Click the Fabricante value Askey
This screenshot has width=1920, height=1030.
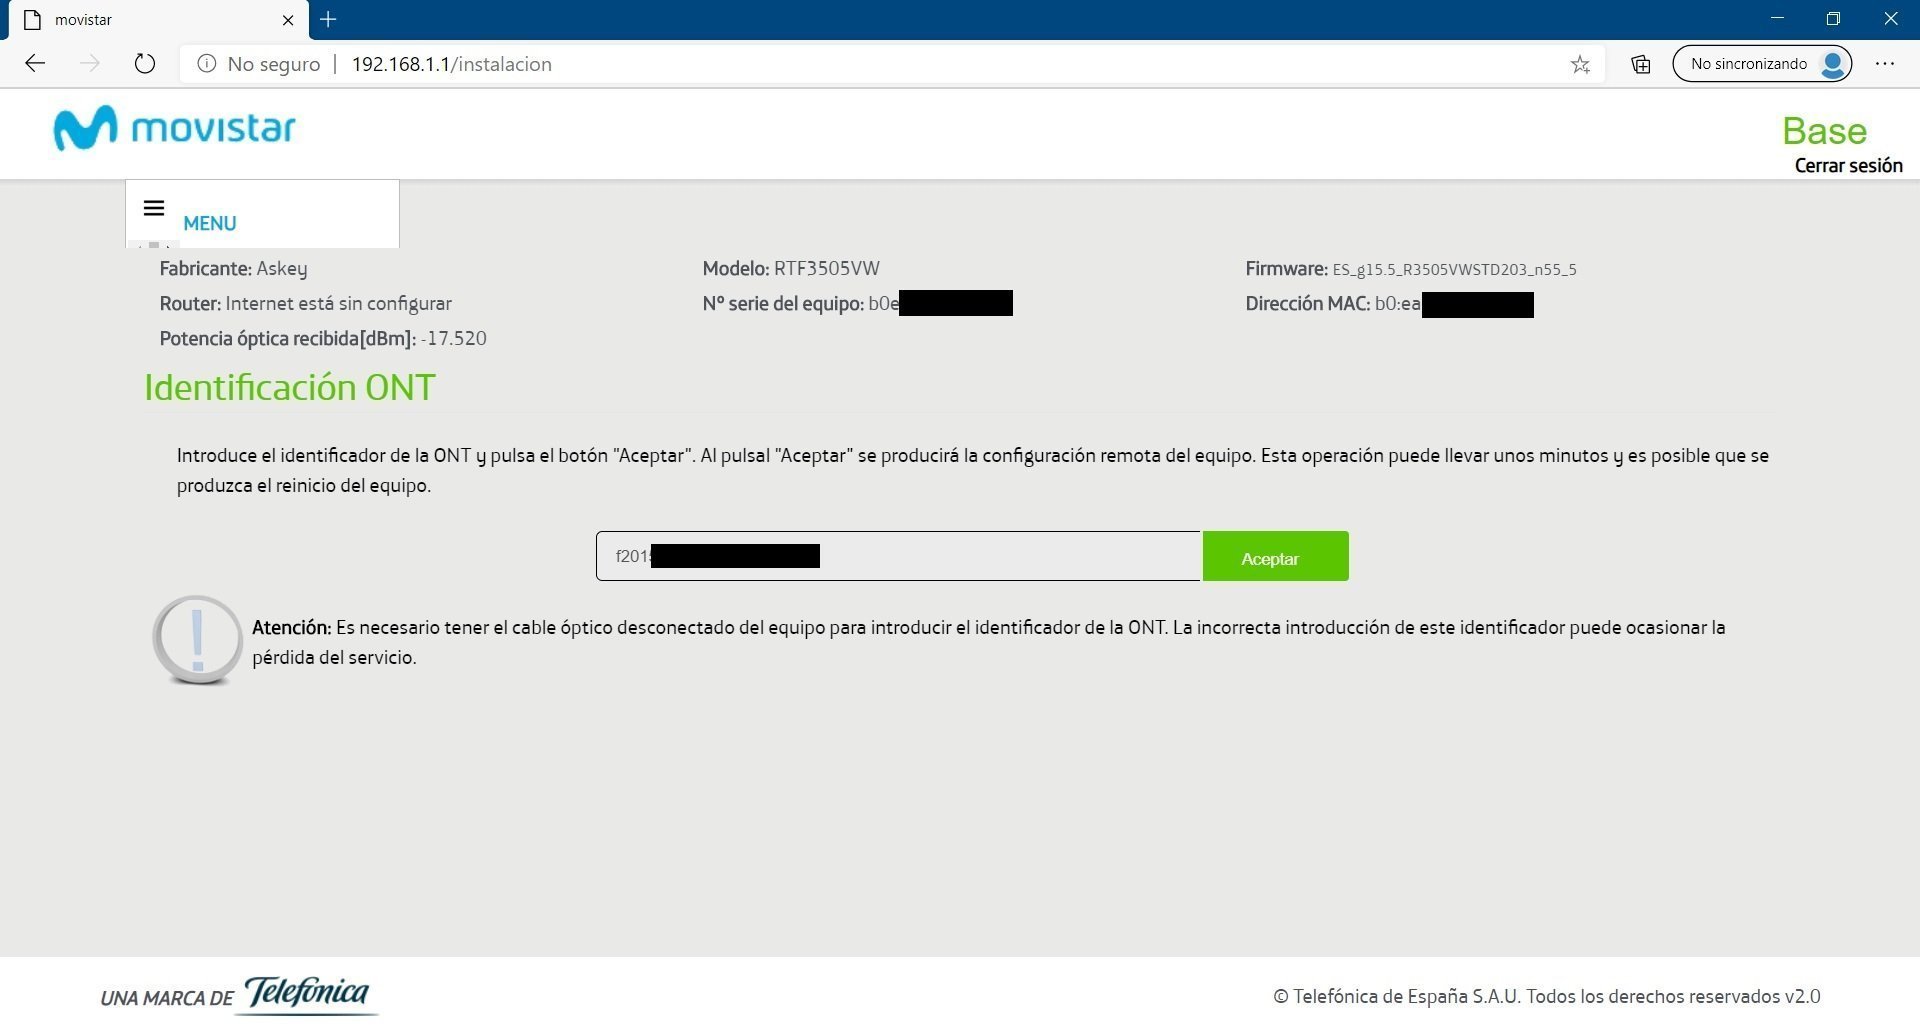(282, 268)
